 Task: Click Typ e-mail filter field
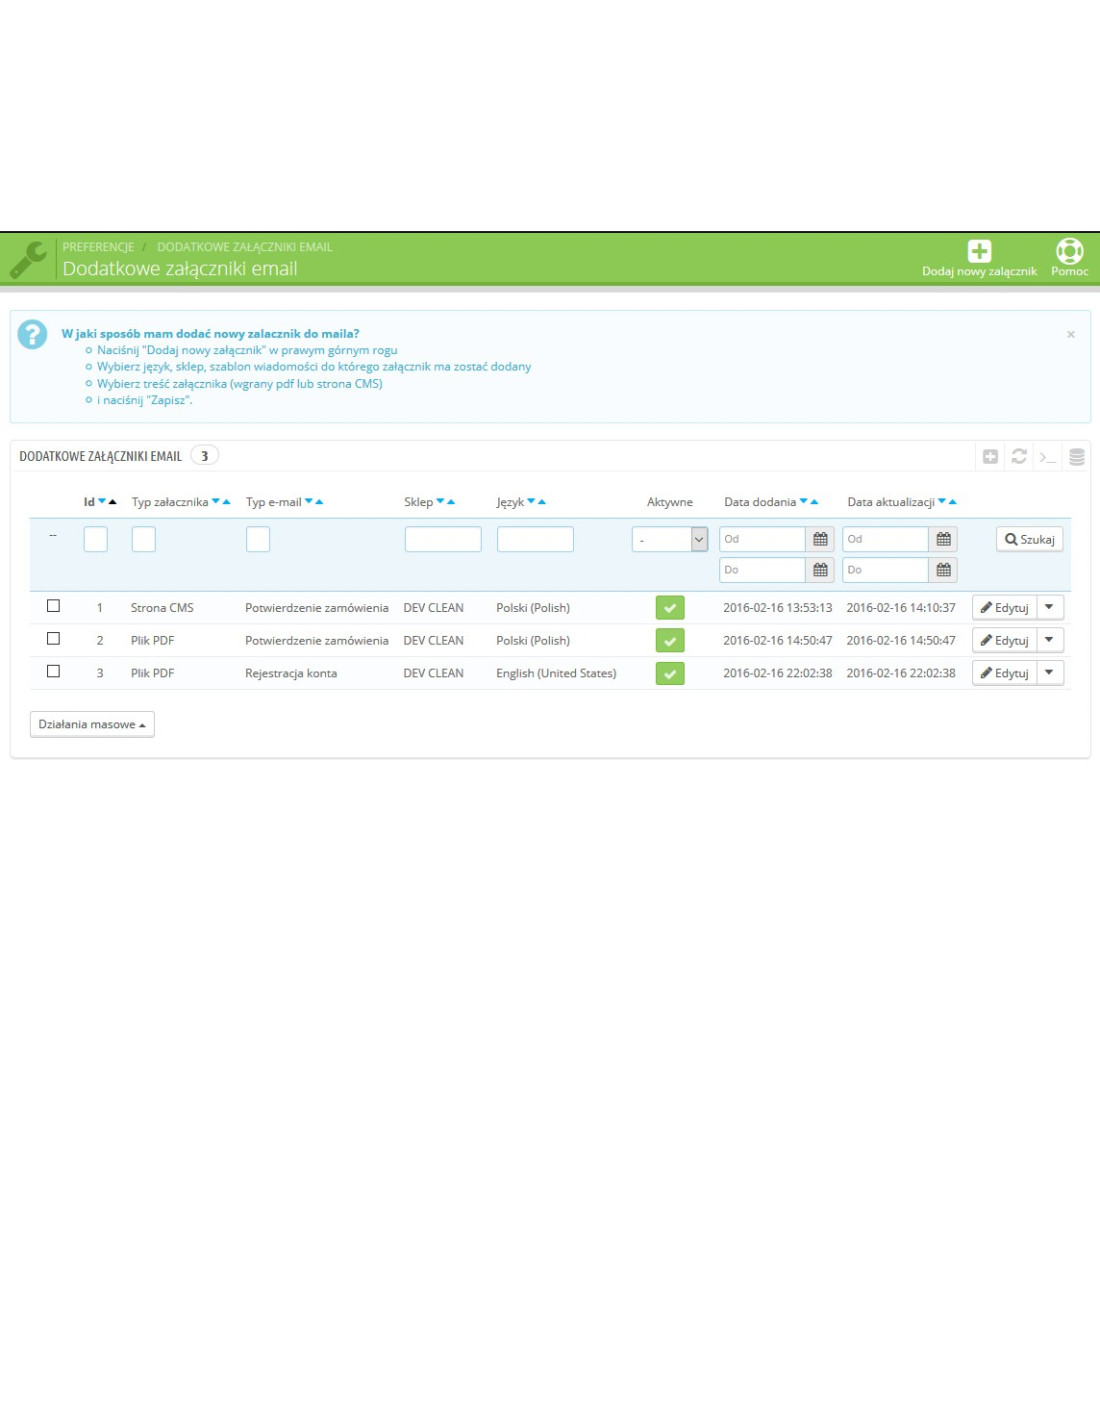pos(258,539)
